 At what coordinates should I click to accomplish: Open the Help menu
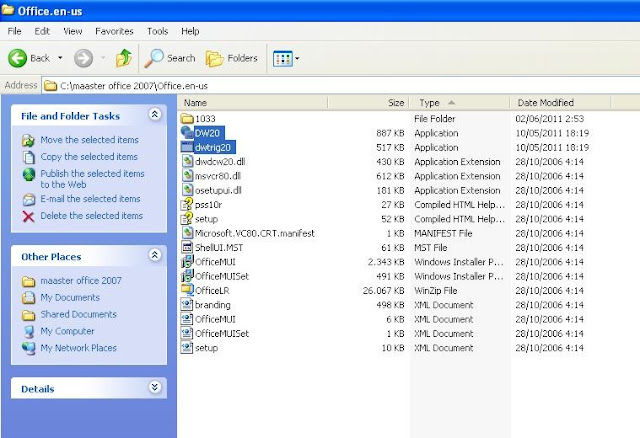190,31
